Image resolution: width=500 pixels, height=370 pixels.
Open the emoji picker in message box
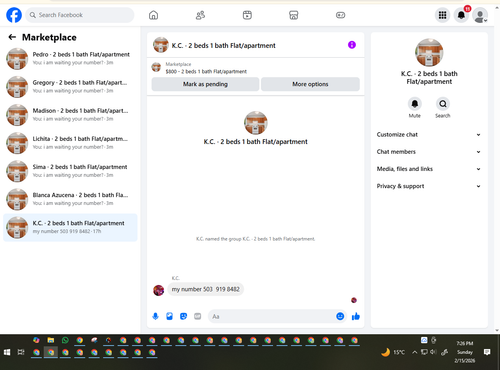point(340,316)
